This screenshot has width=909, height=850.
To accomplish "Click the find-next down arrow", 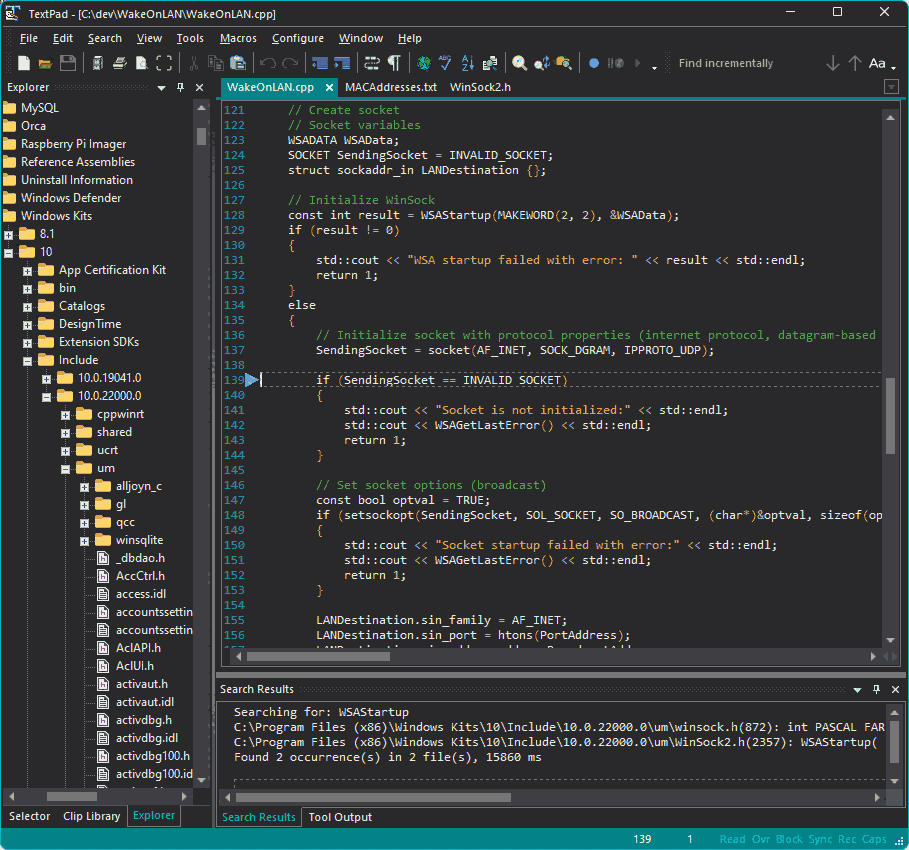I will [x=832, y=63].
